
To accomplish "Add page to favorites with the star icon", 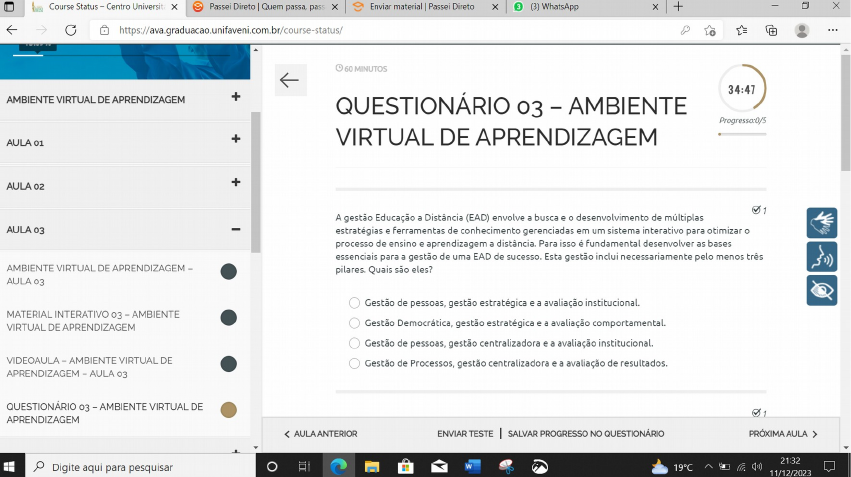I will (709, 30).
